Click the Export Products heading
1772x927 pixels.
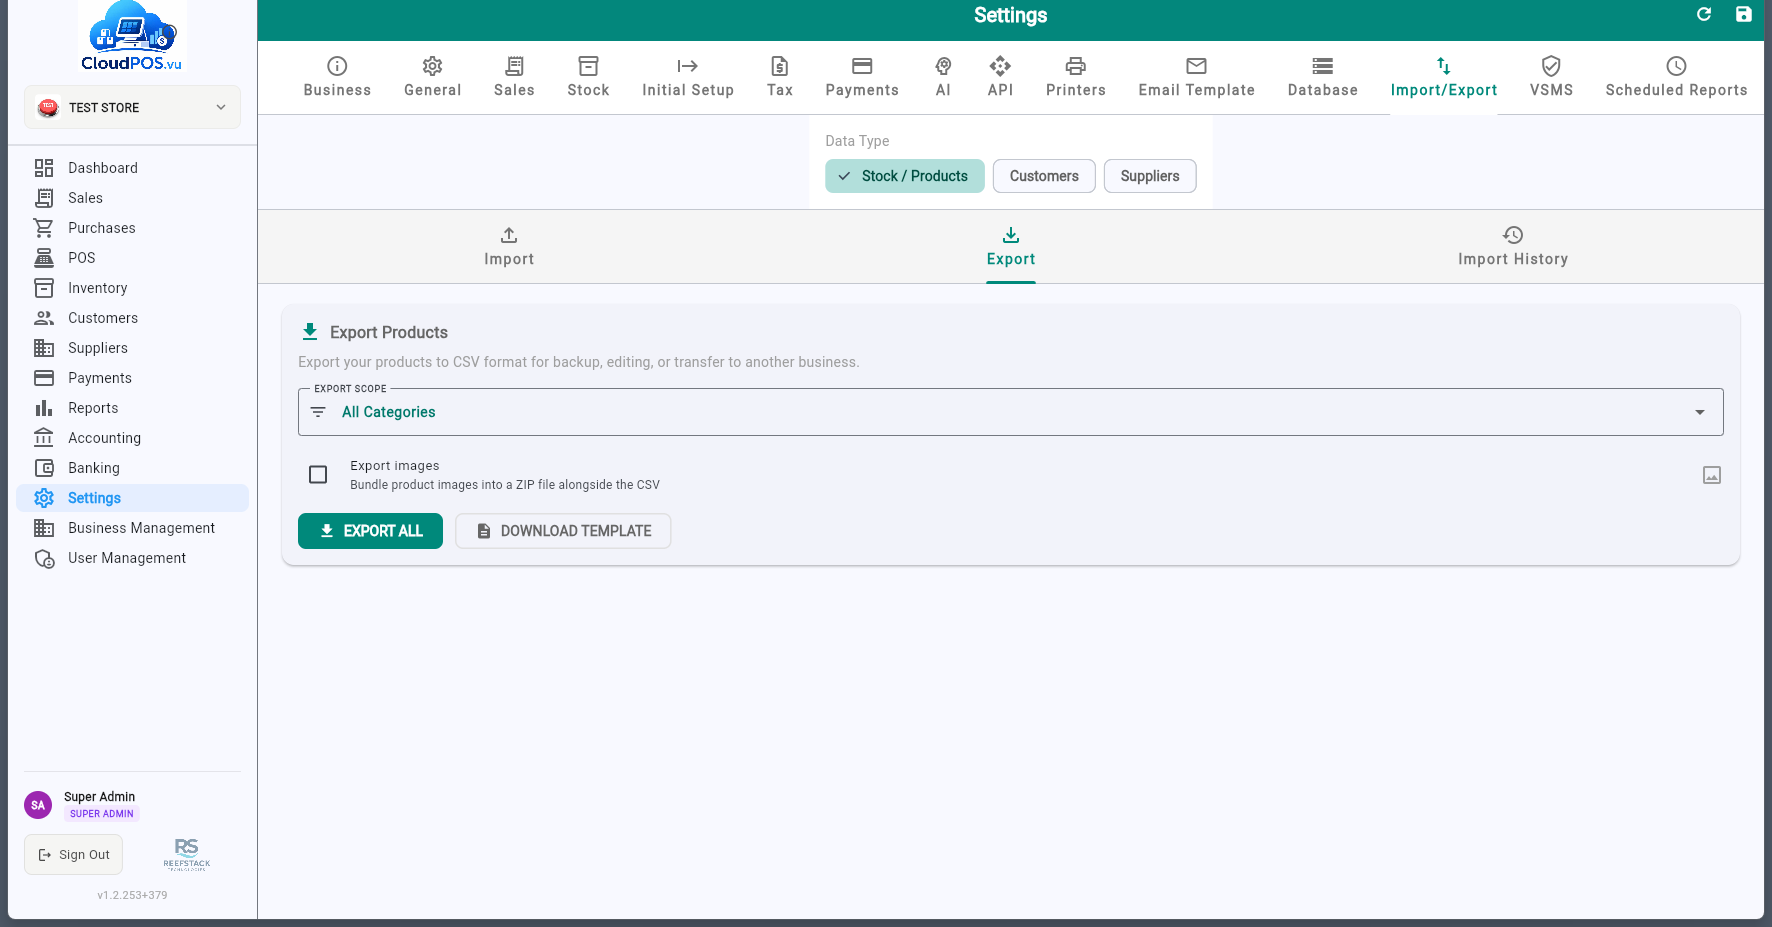[x=389, y=332]
